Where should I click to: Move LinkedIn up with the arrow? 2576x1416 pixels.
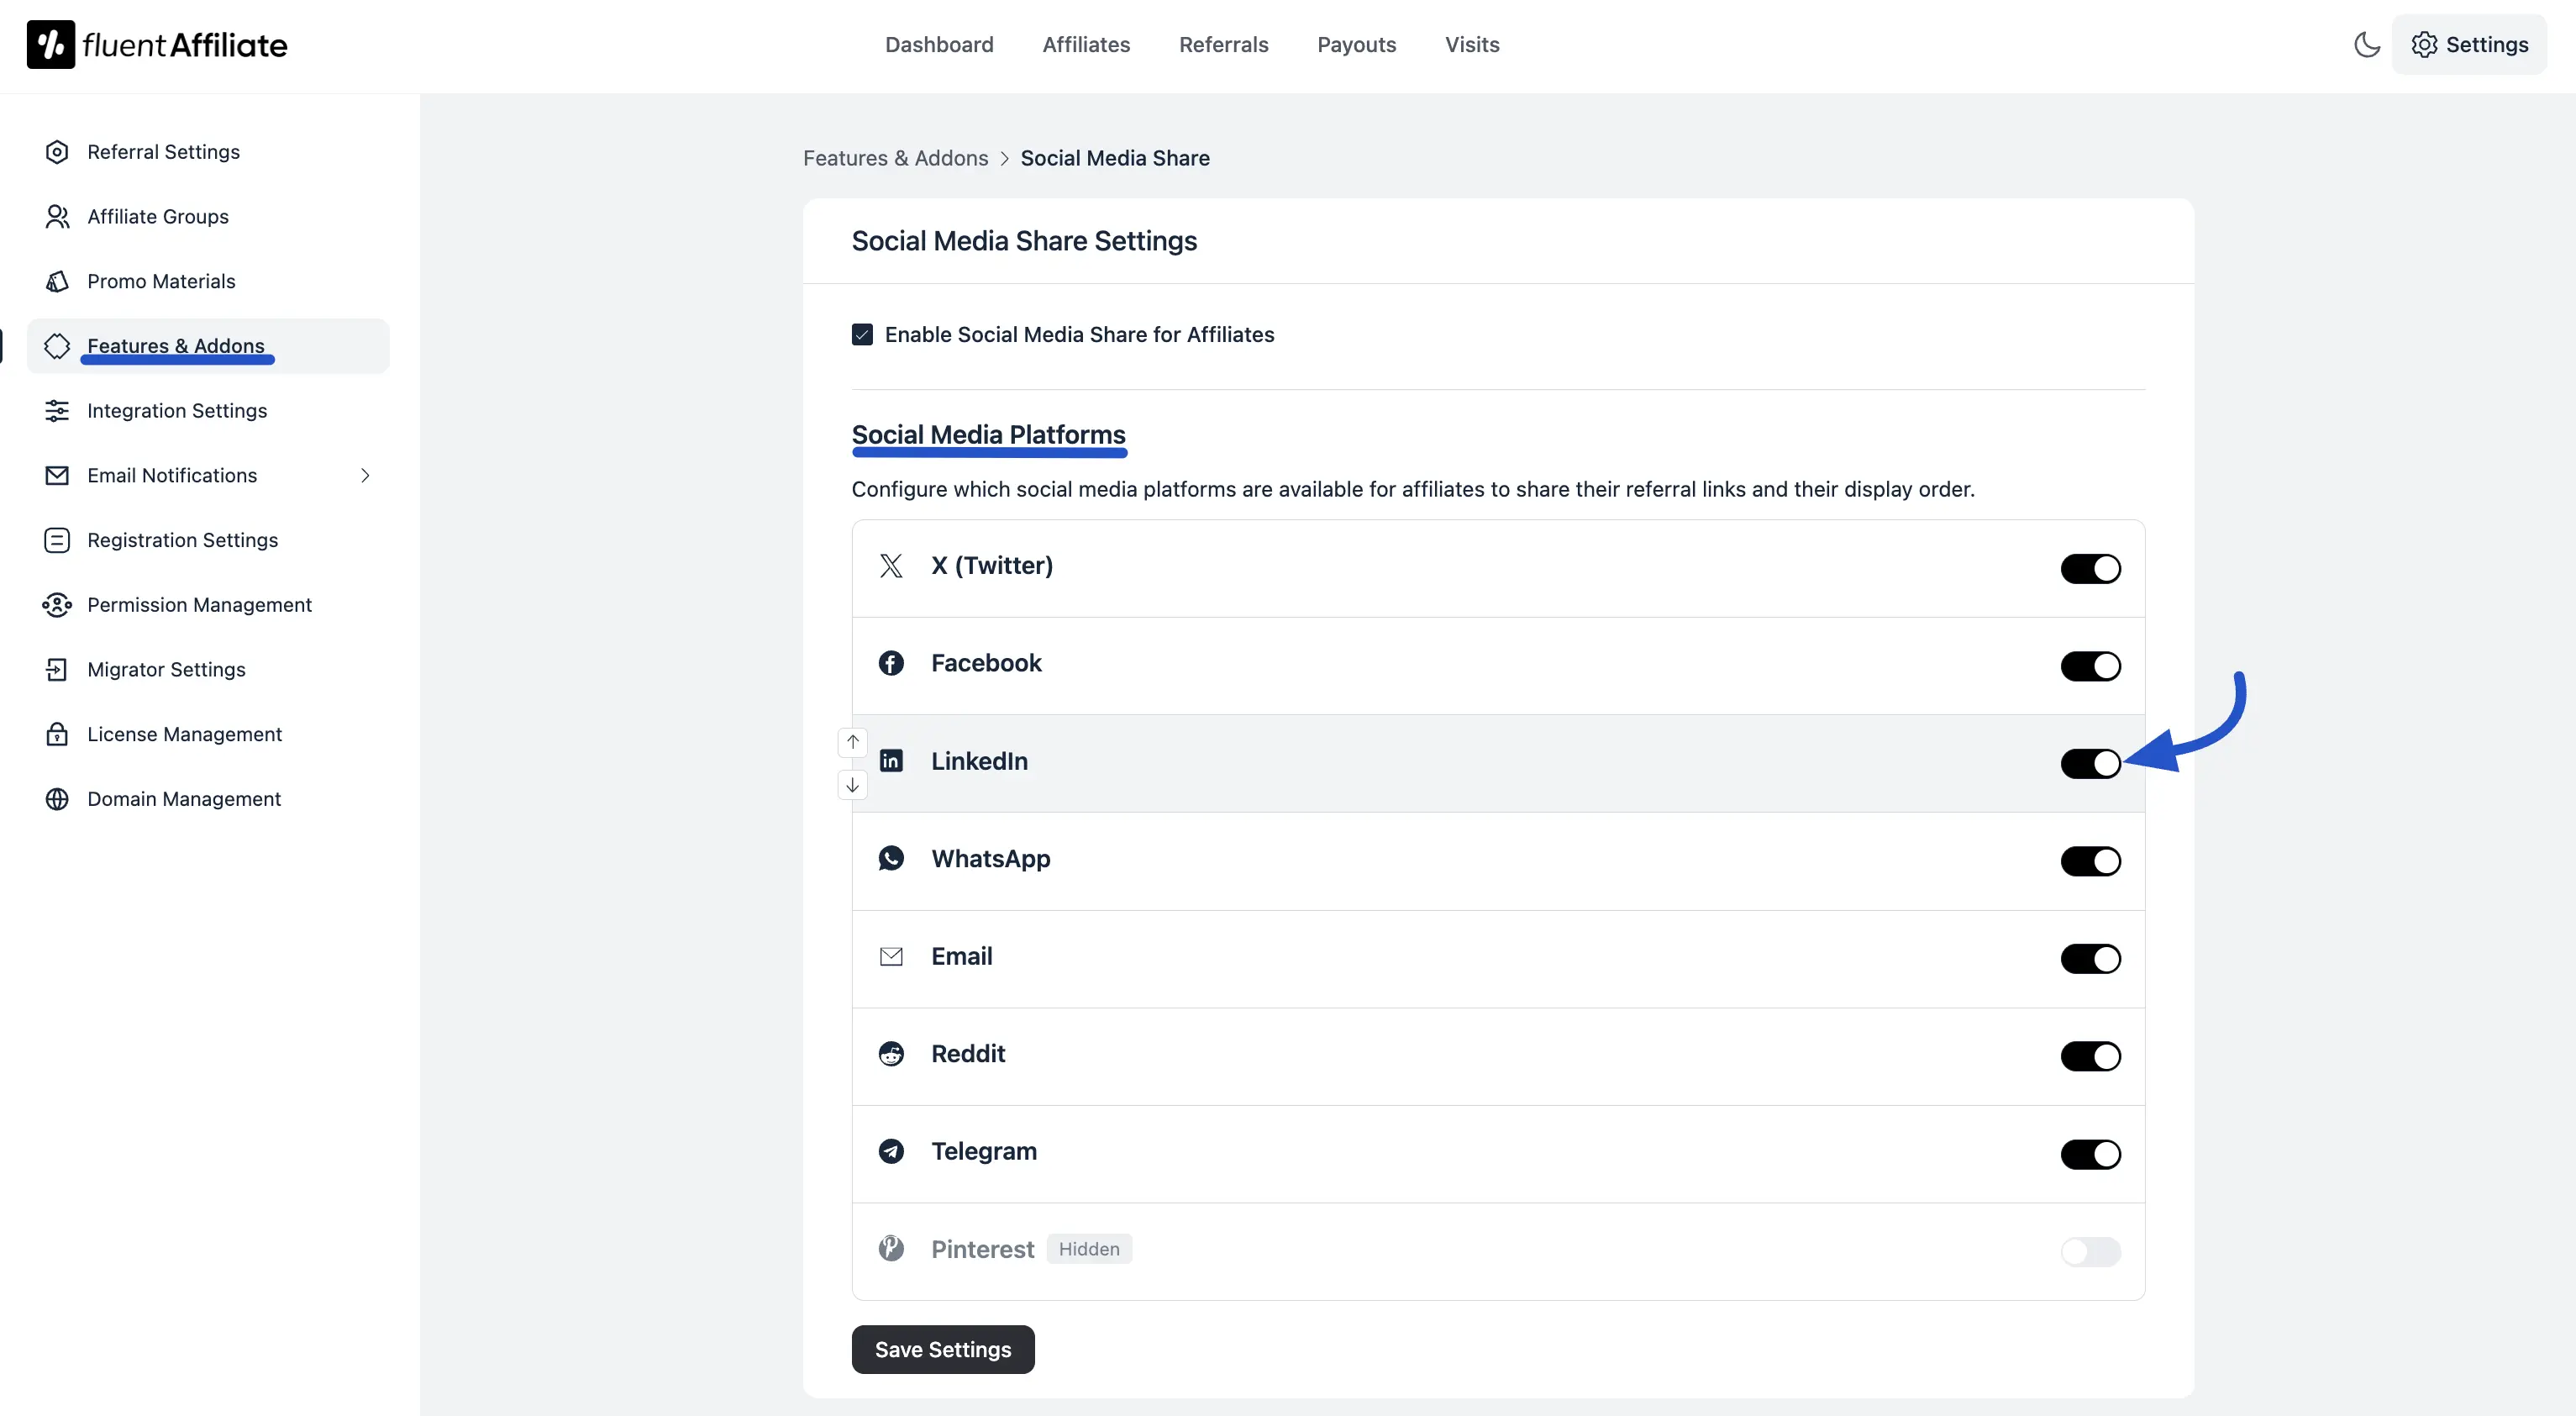coord(852,742)
